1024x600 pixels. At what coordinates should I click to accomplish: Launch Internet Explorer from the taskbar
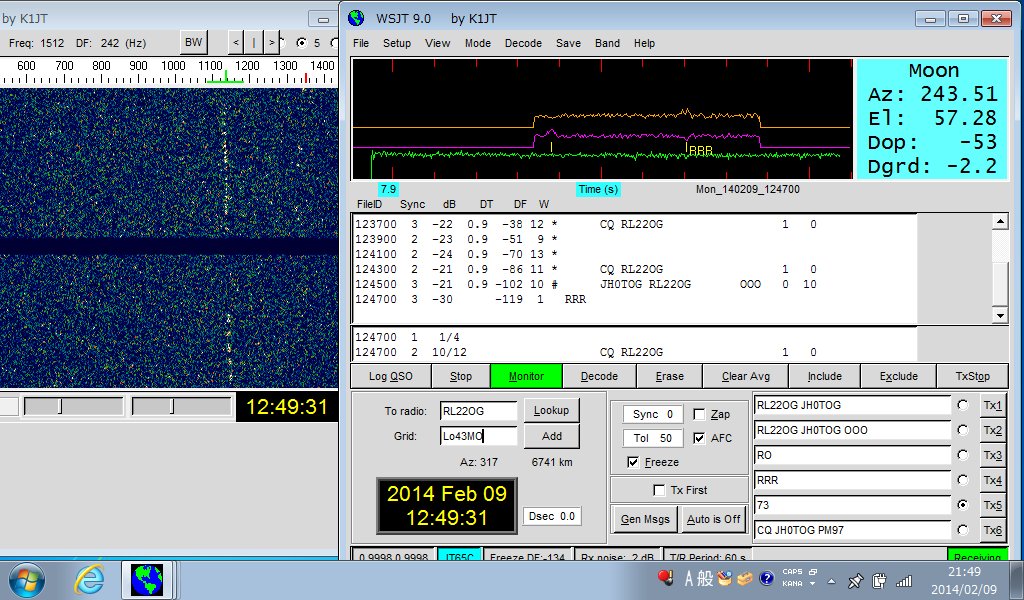click(89, 580)
